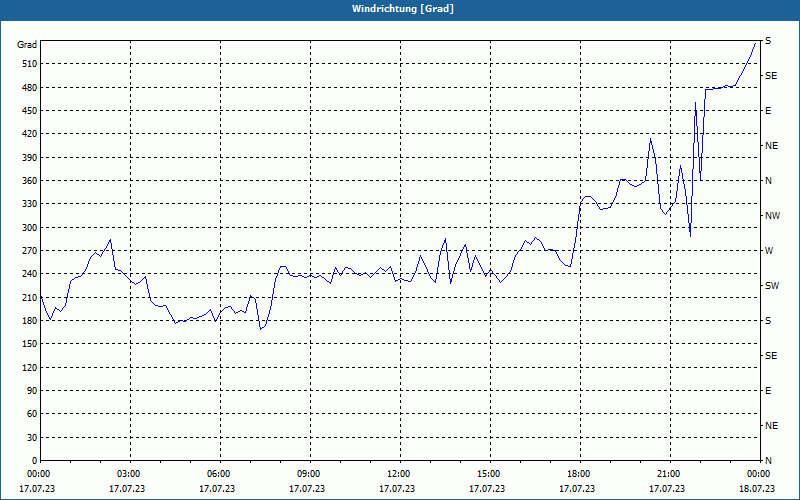The image size is (800, 500).
Task: Click the 180 value on the left axis
Action: click(29, 320)
